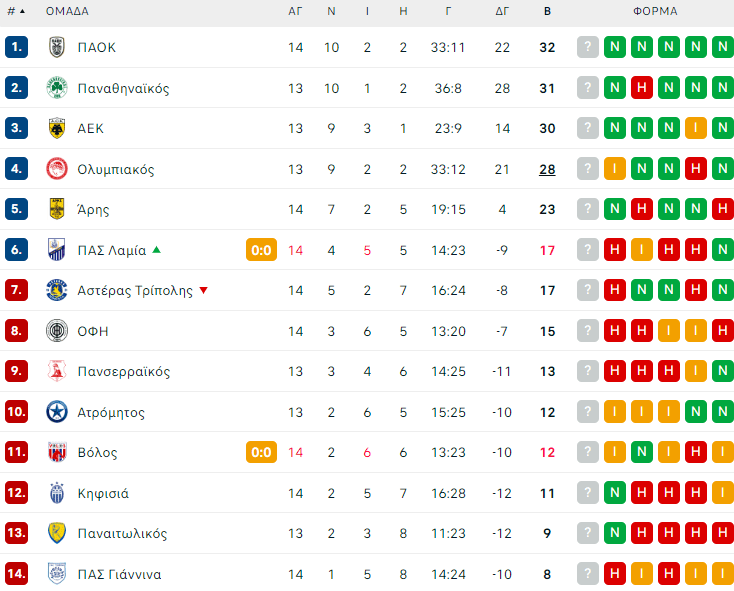Click the Αστέρας Τρίπολης star logo
This screenshot has height=591, width=734.
[x=57, y=291]
